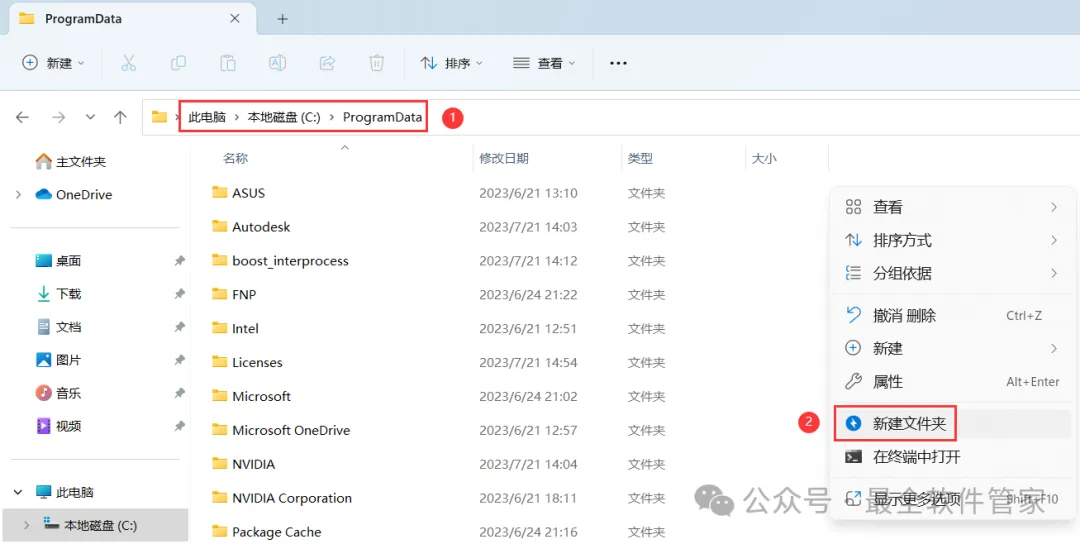Click 本地磁盘 (C:) in address bar
1080x544 pixels.
(284, 118)
